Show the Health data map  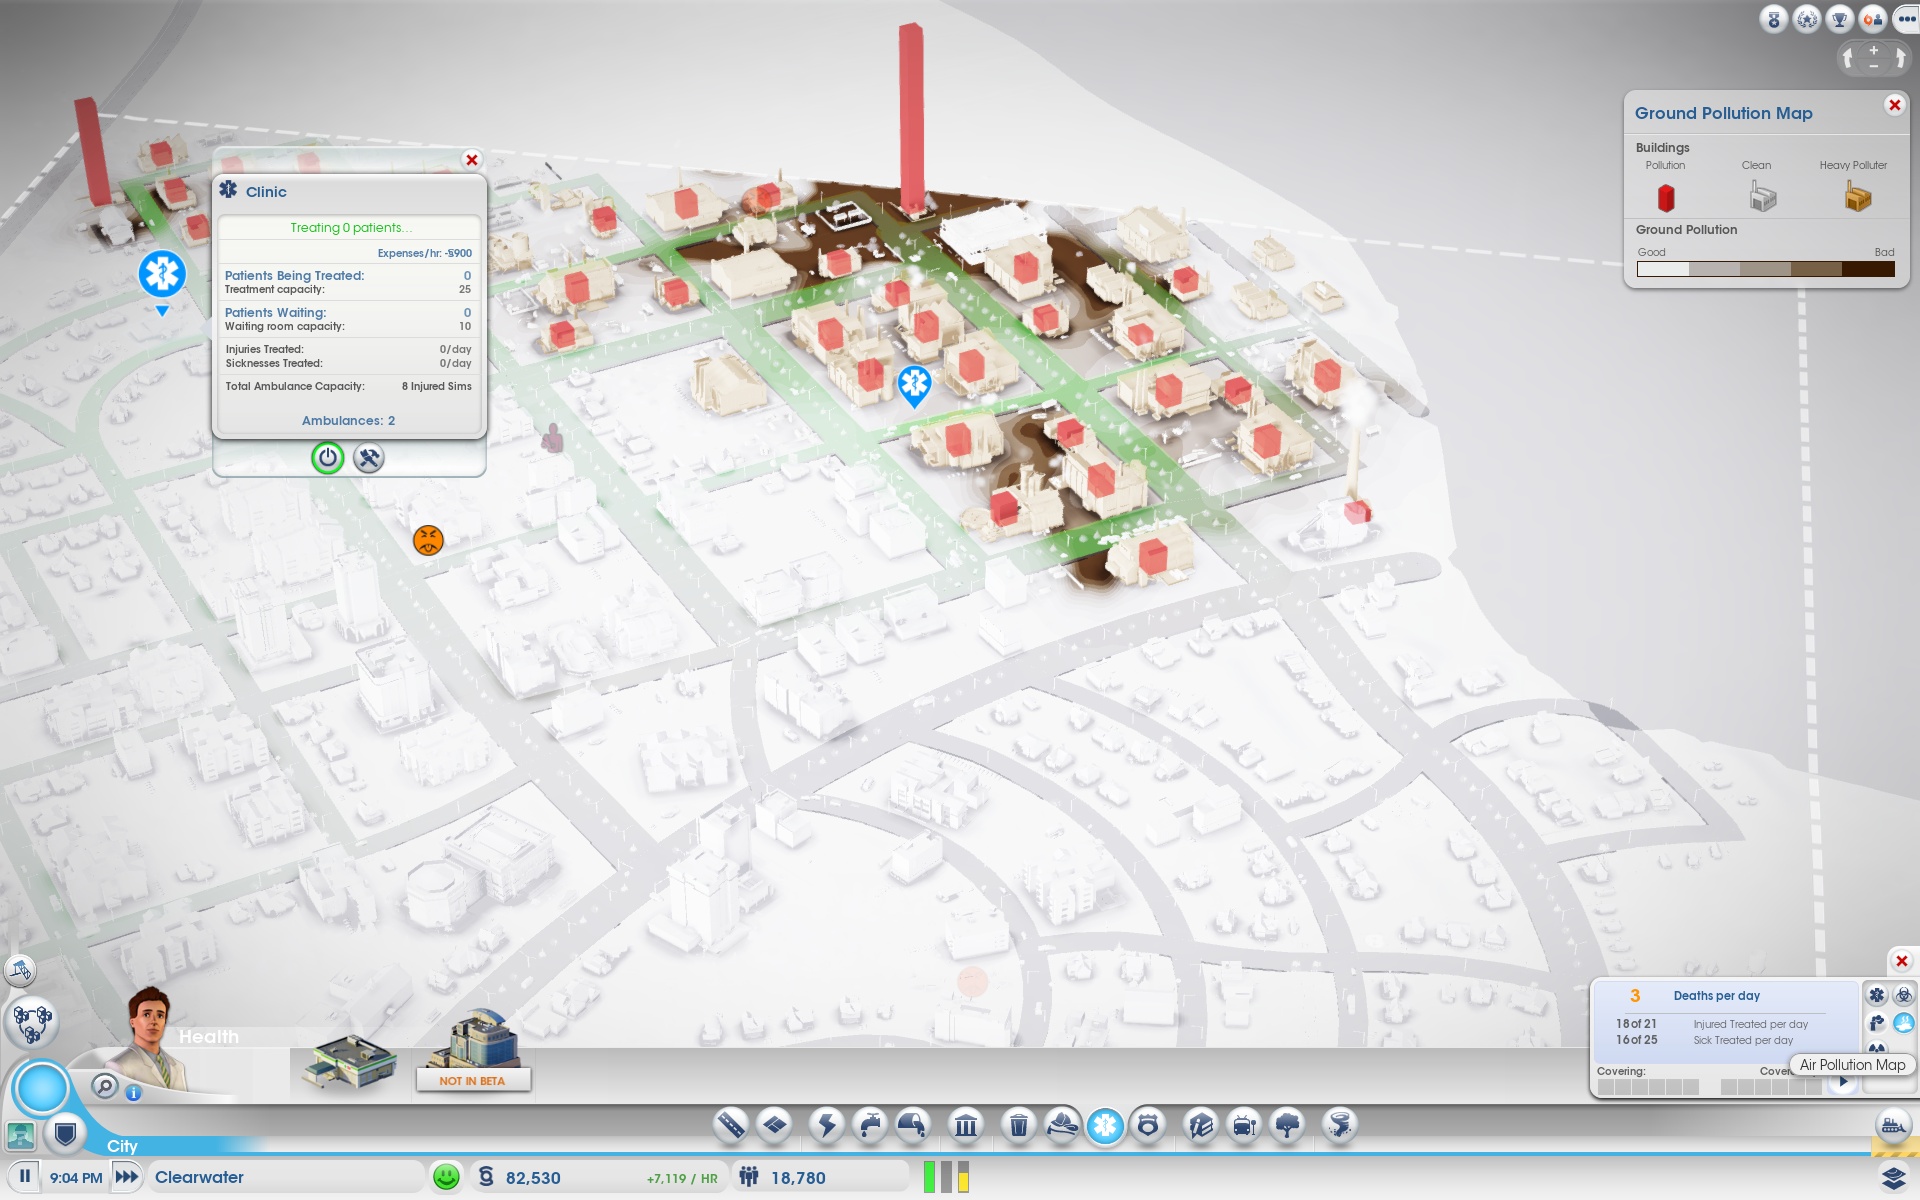click(1877, 995)
